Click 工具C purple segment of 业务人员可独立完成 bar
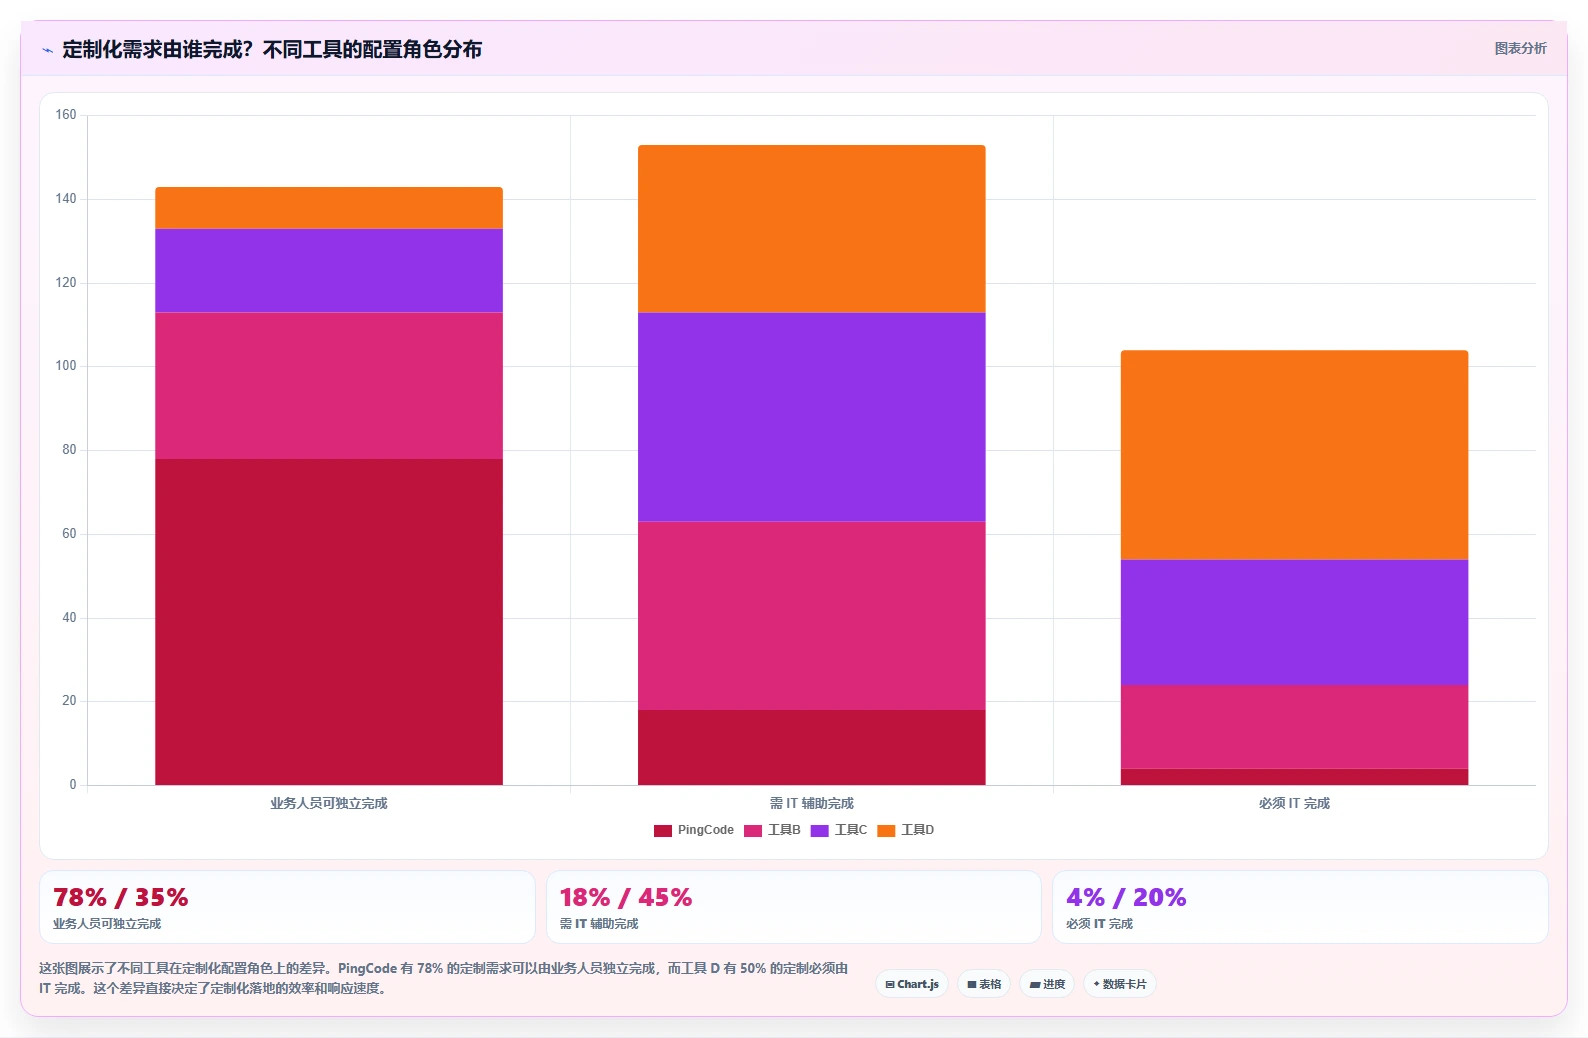The width and height of the screenshot is (1588, 1038). (x=329, y=271)
